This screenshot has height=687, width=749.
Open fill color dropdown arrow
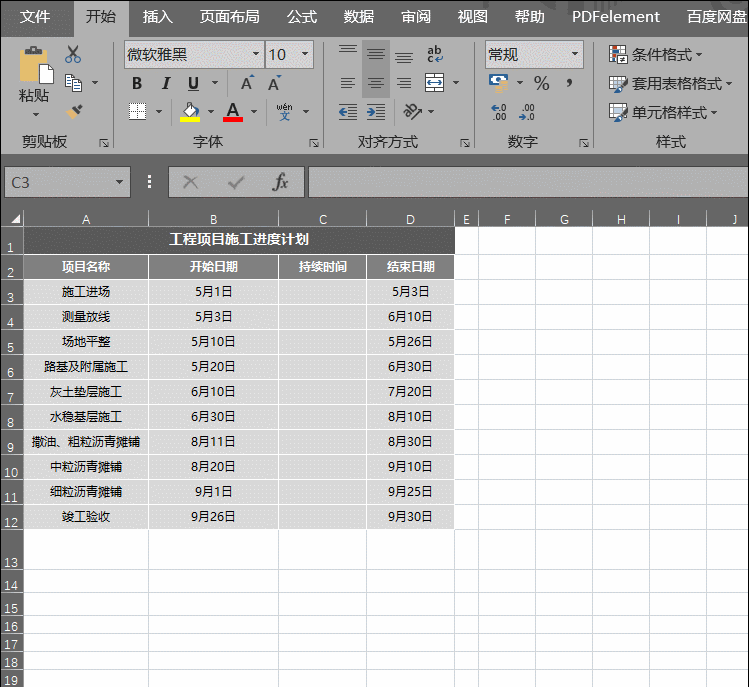tap(211, 112)
